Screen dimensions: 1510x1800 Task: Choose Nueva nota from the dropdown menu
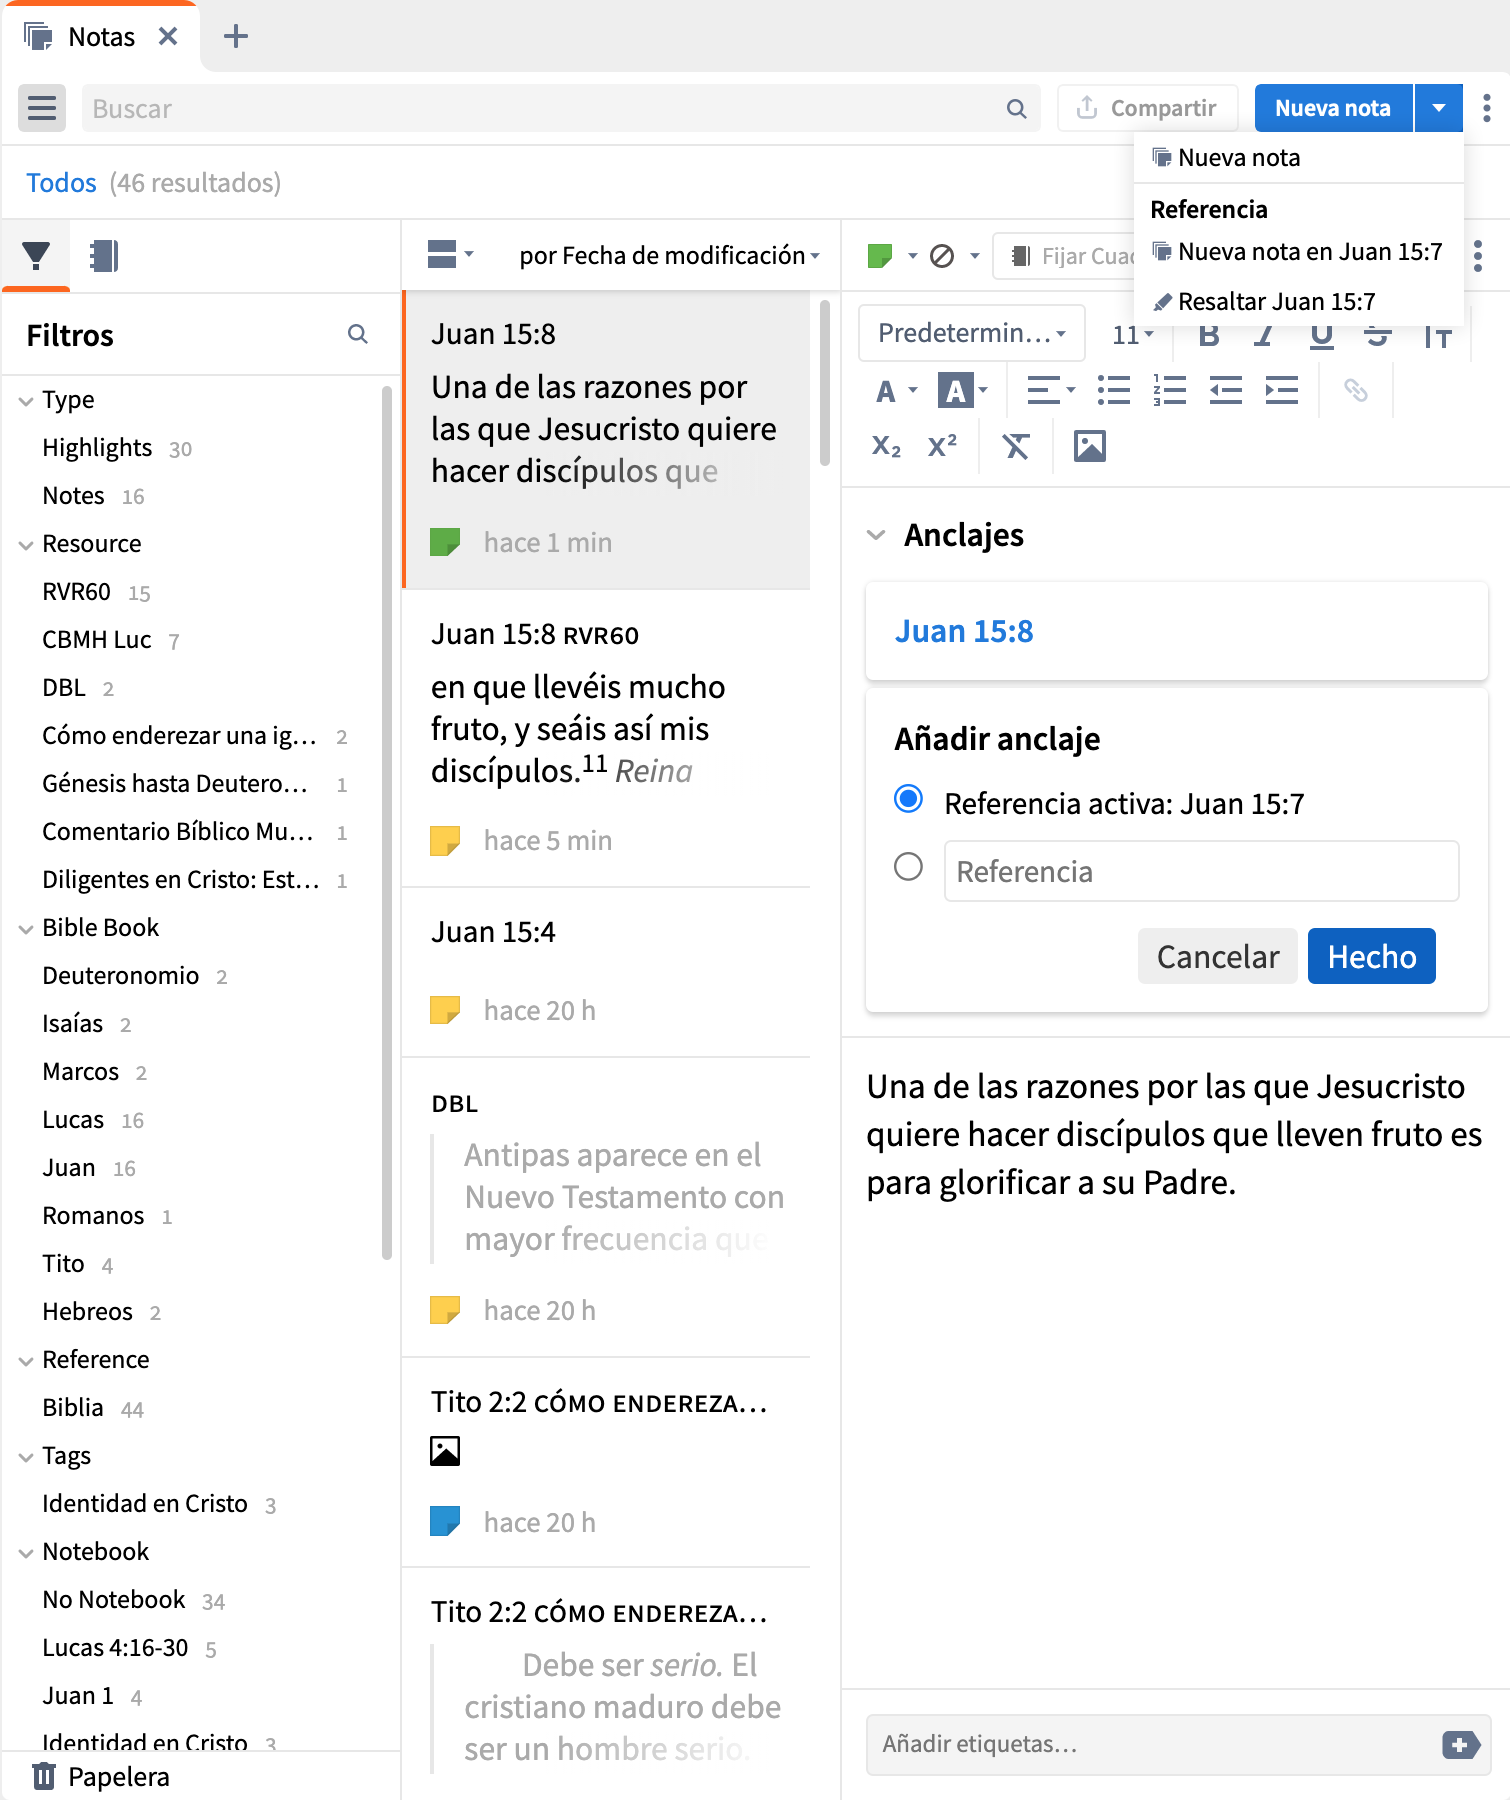[1299, 158]
